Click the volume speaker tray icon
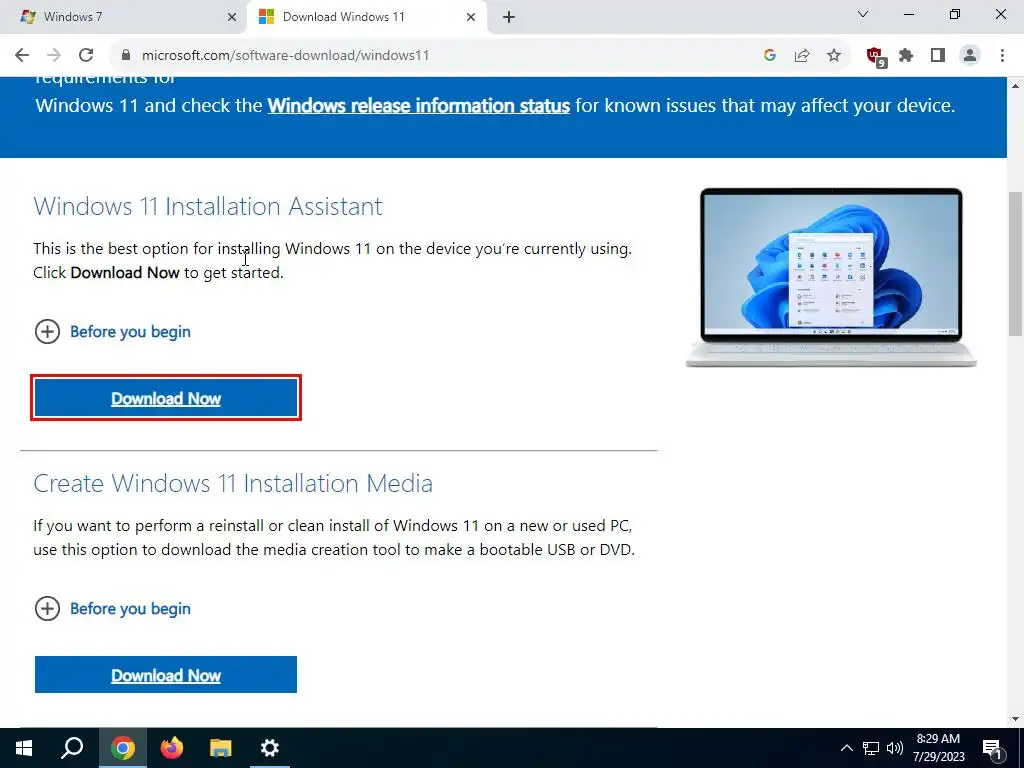The width and height of the screenshot is (1024, 768). pyautogui.click(x=895, y=748)
